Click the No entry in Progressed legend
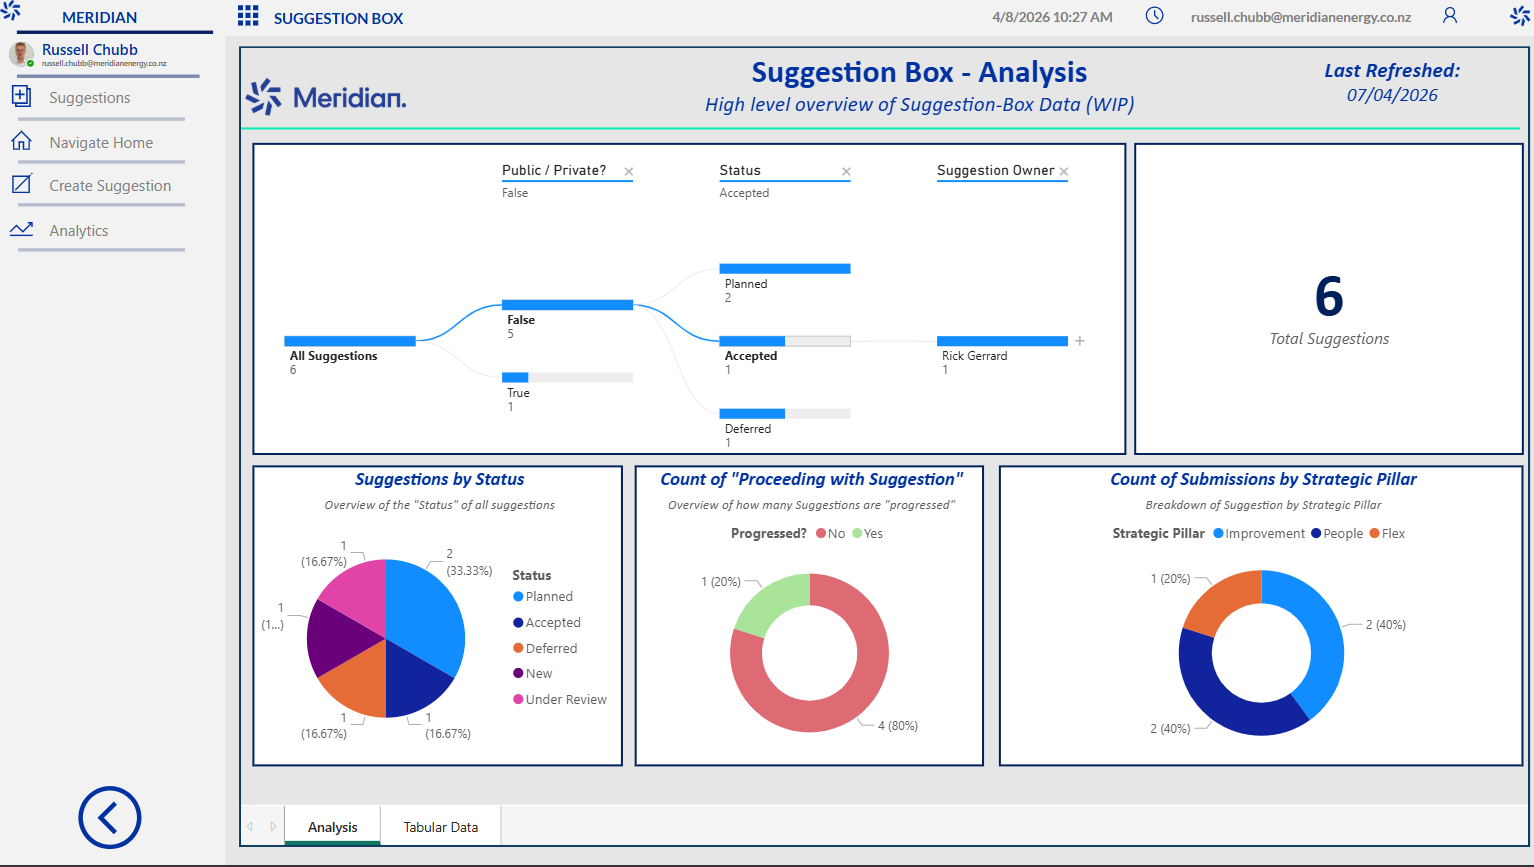 point(831,534)
